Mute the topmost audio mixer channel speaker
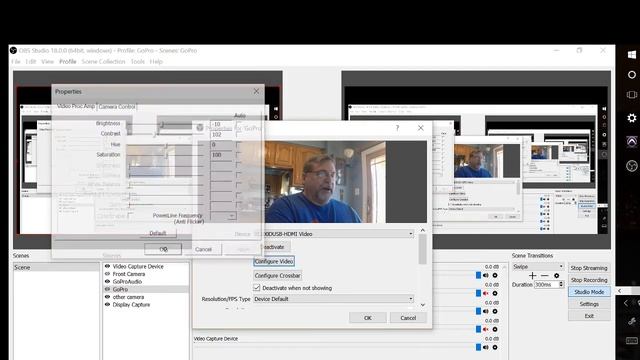 [x=486, y=276]
